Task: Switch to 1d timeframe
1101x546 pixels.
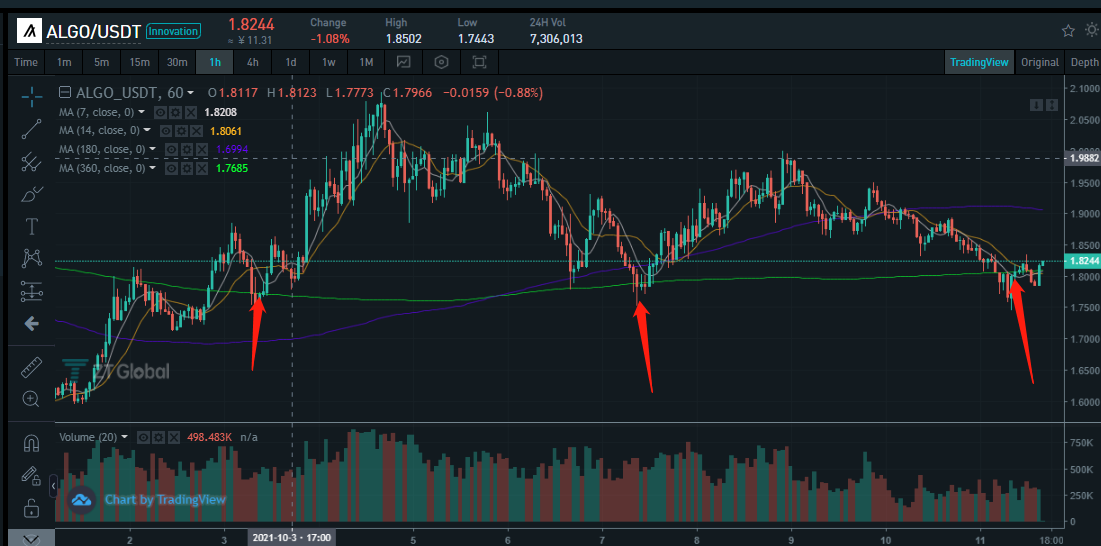Action: [291, 62]
